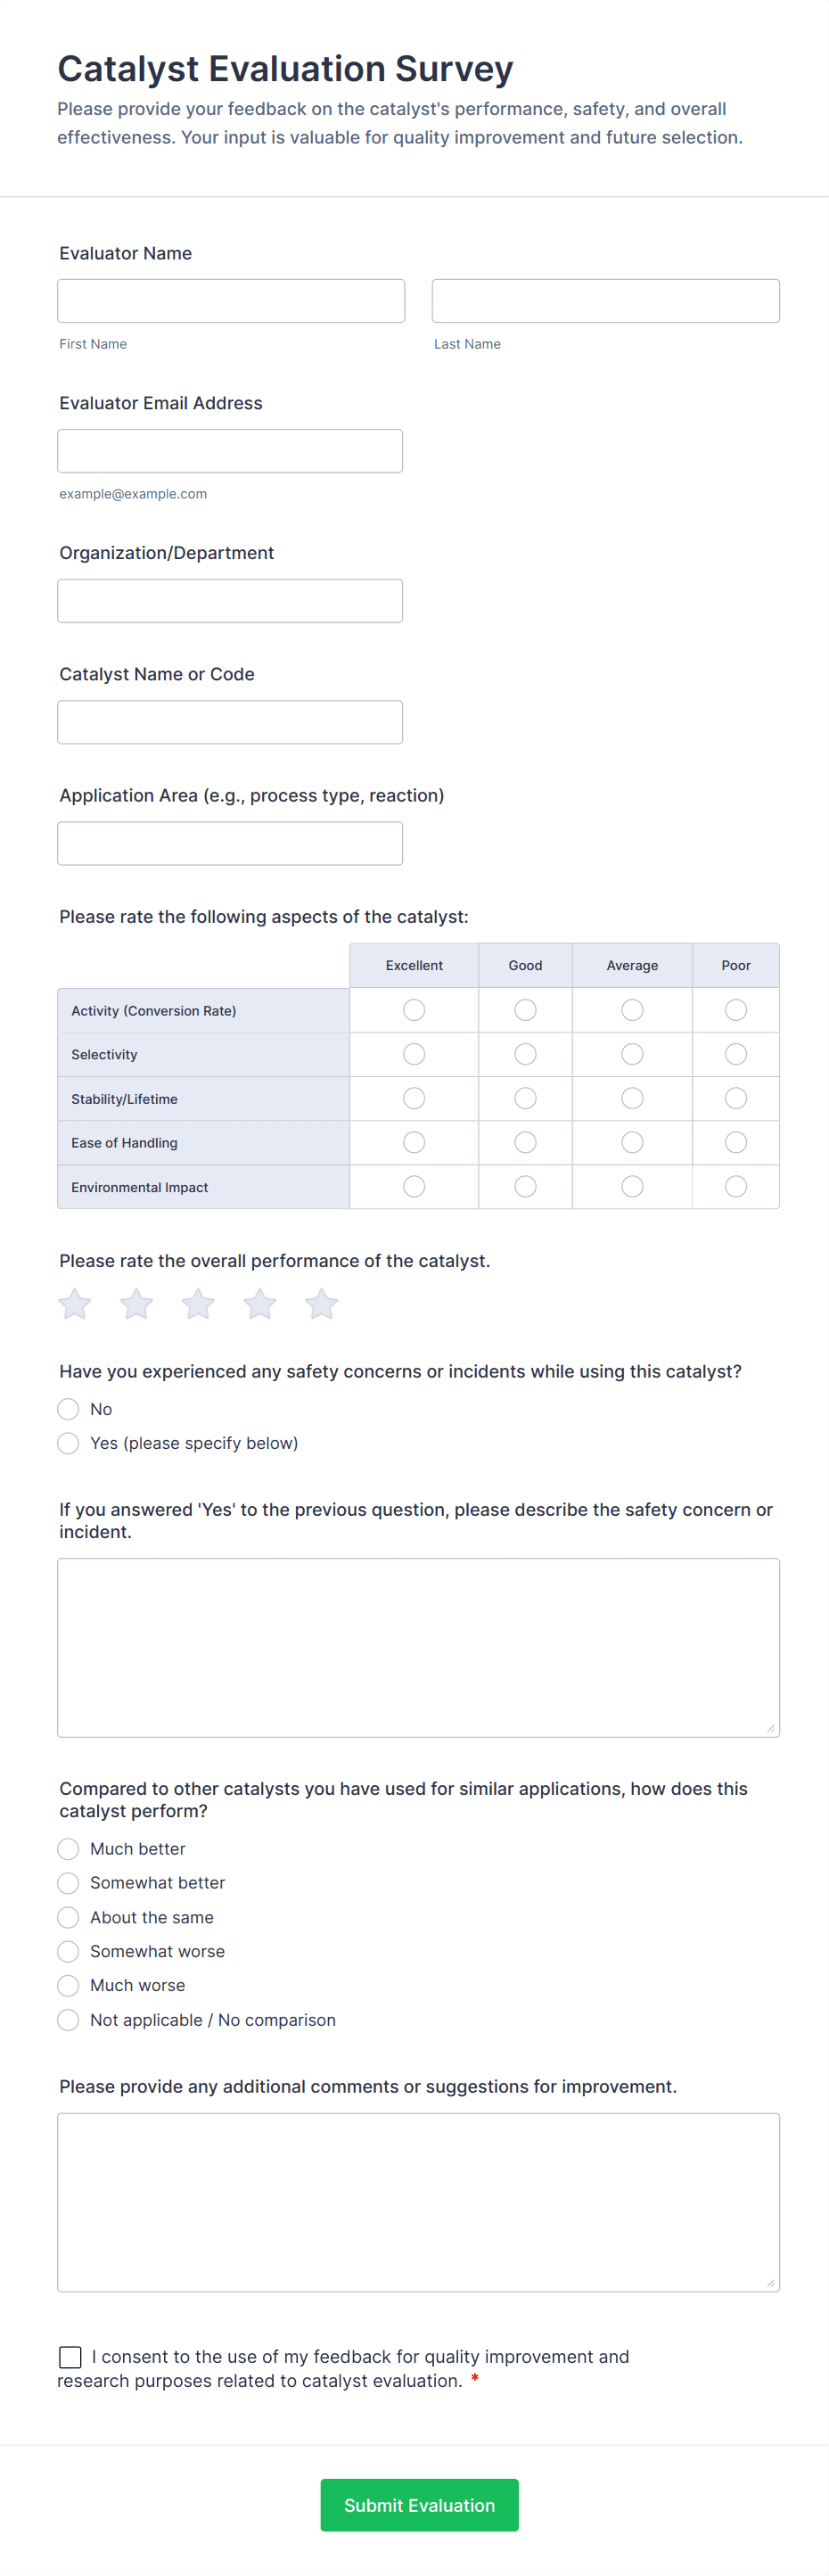Set Stability/Lifetime to Average
This screenshot has width=829, height=2576.
632,1098
